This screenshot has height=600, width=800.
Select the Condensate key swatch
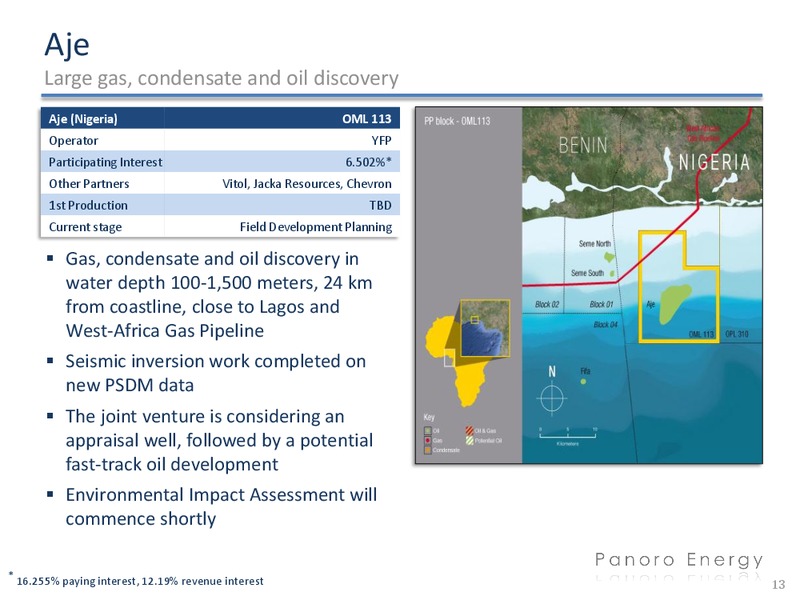[428, 450]
